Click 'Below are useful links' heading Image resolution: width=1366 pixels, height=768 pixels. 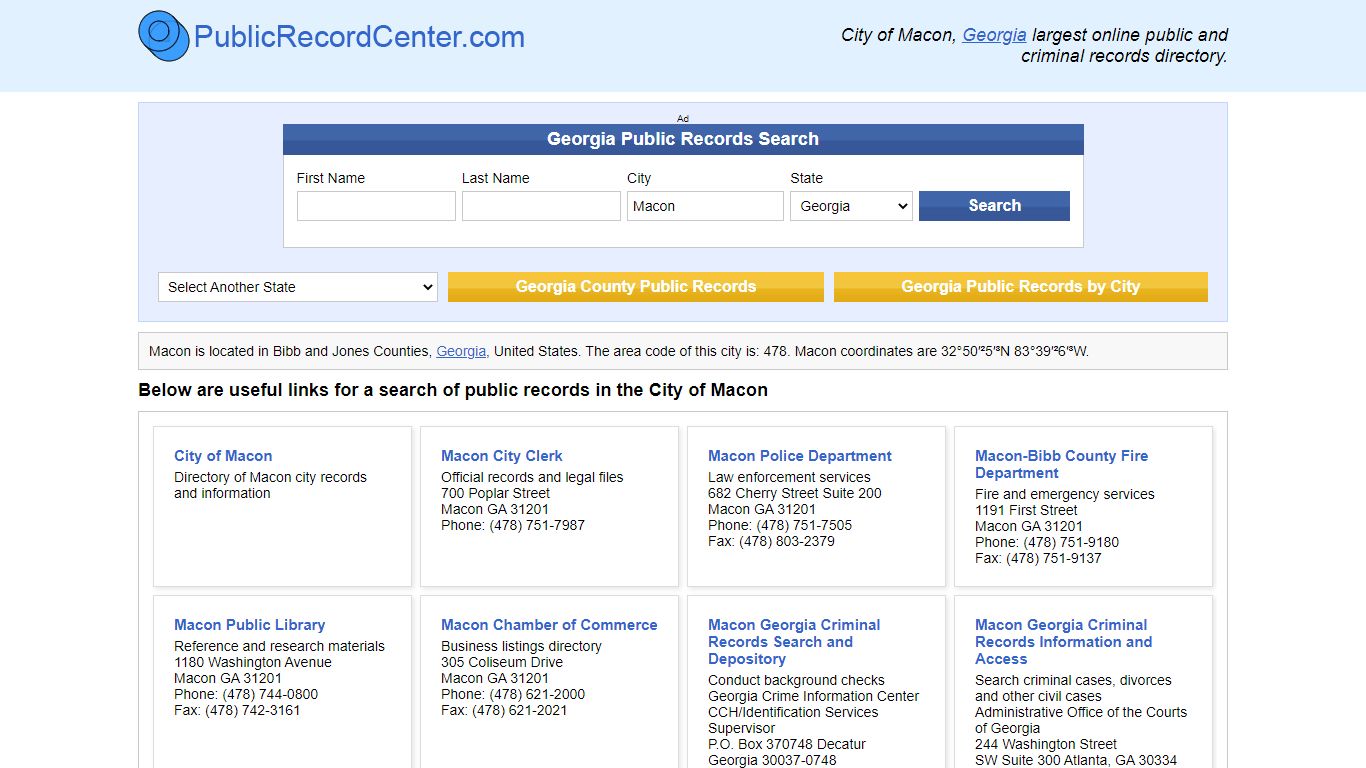pos(453,390)
